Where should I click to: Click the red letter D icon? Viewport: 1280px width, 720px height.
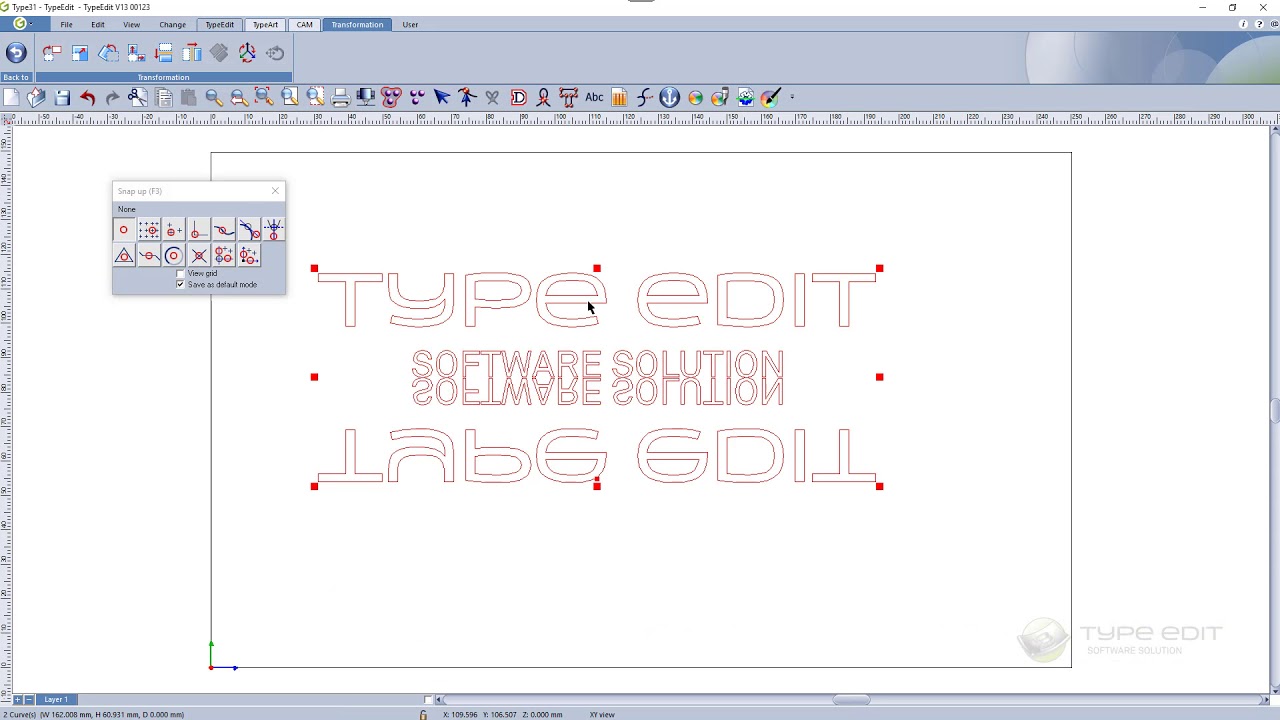[518, 97]
